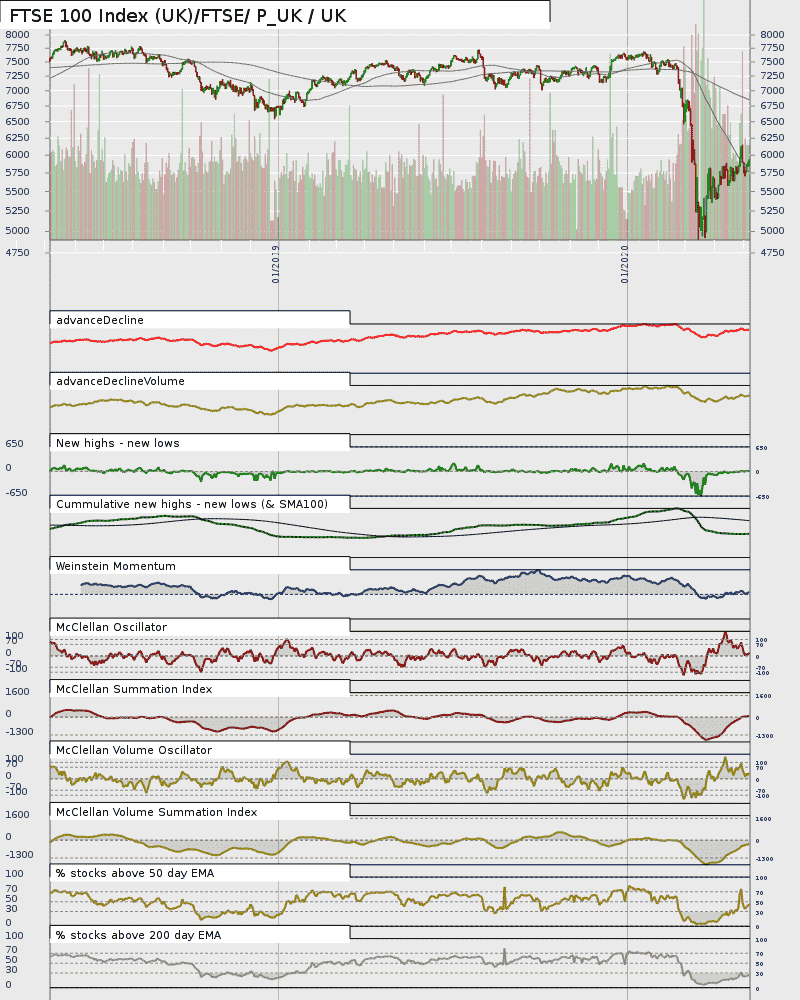This screenshot has width=800, height=1000.
Task: Select the advanceDecline panel label
Action: [100, 320]
